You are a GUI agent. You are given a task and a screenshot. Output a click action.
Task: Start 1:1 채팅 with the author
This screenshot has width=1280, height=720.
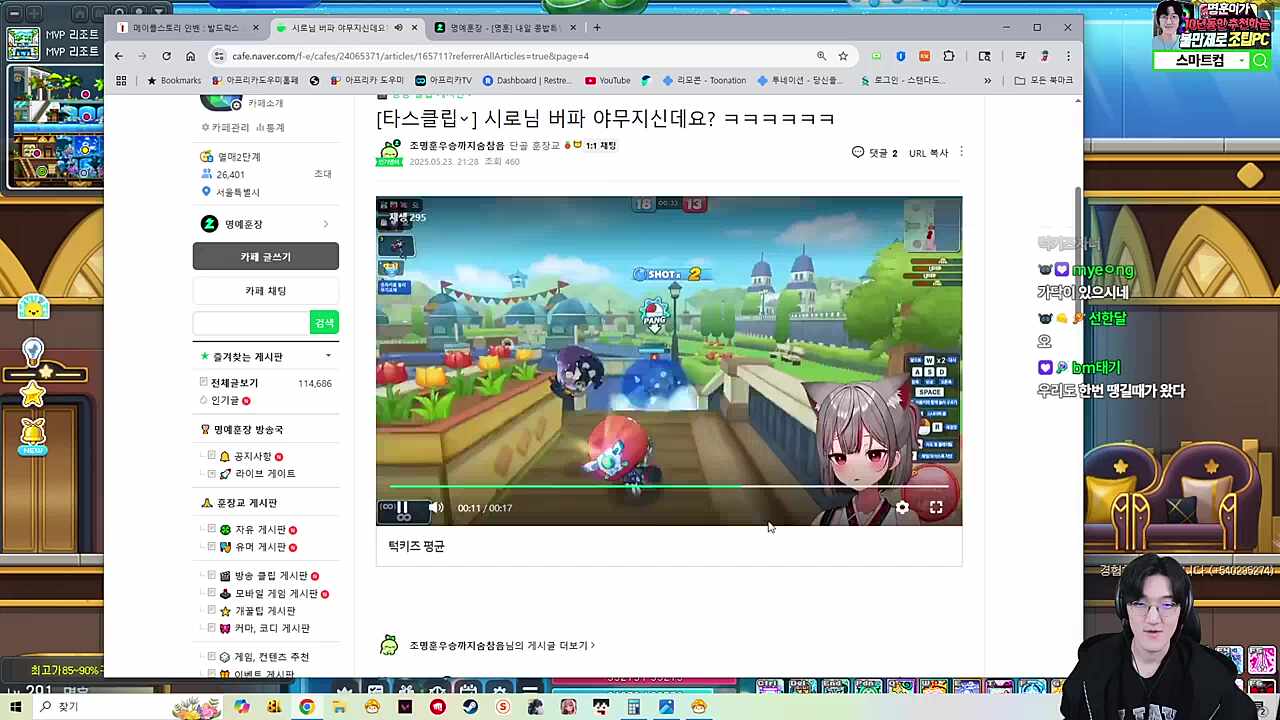click(x=601, y=146)
